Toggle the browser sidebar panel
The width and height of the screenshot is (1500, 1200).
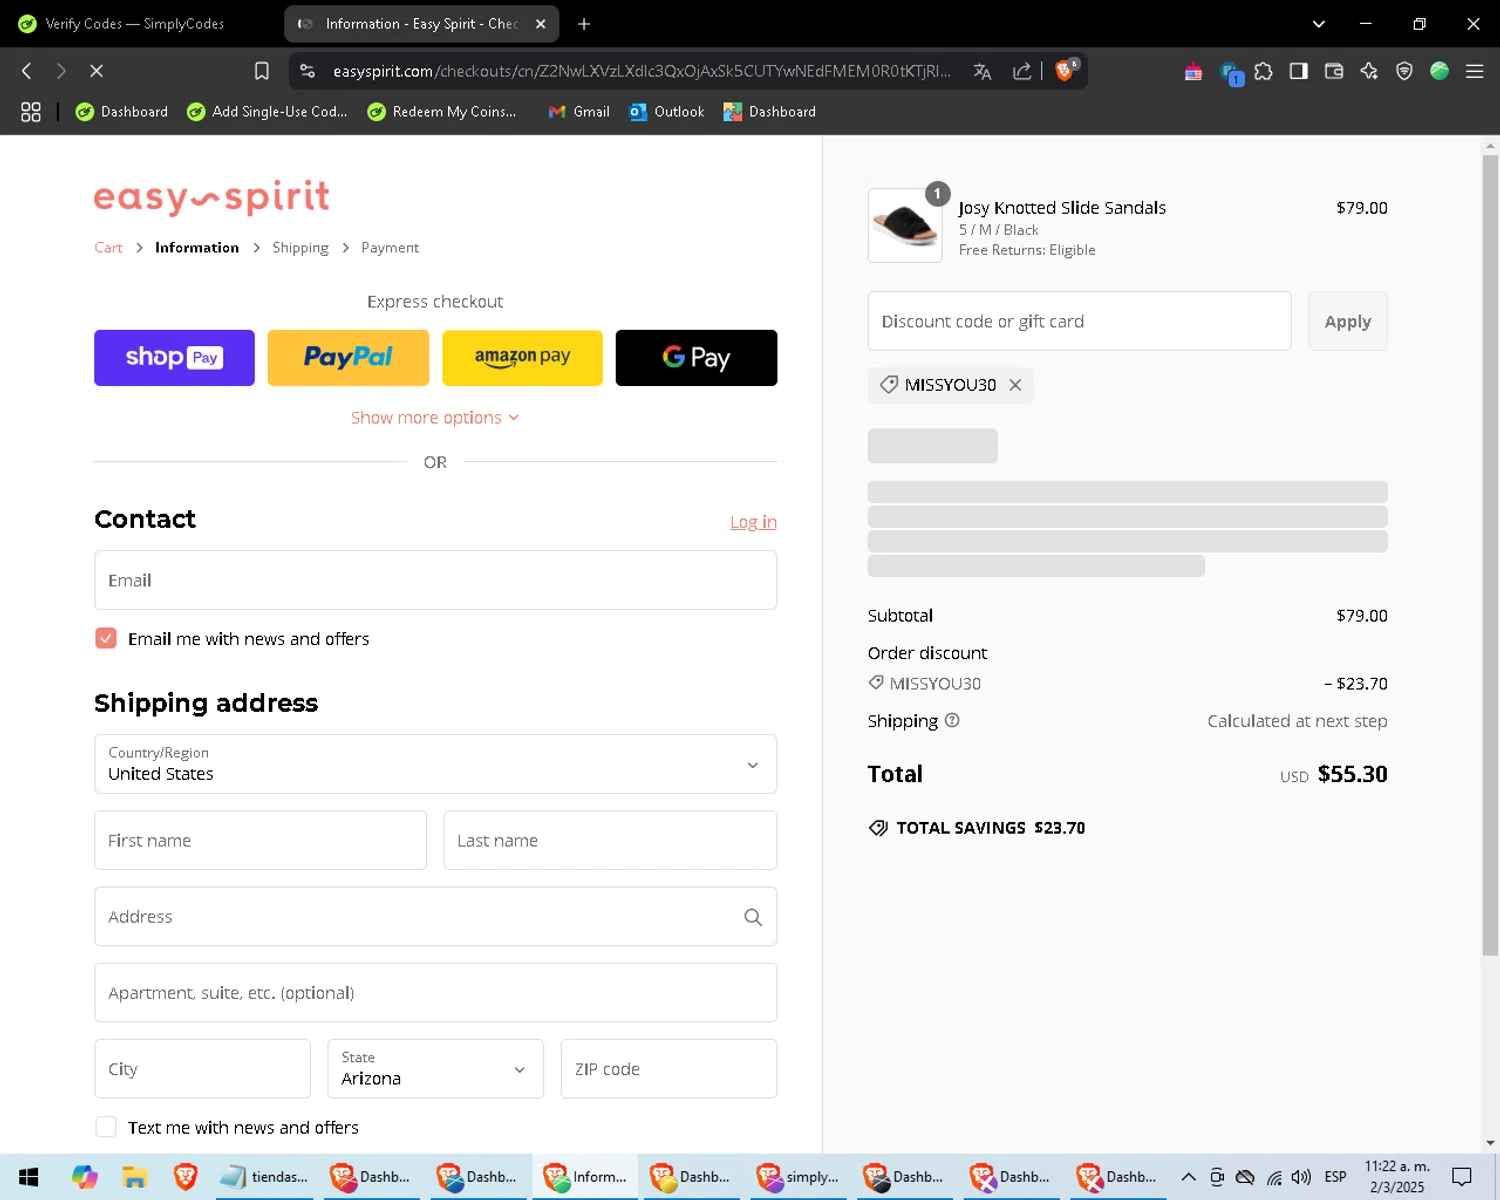pos(1299,71)
